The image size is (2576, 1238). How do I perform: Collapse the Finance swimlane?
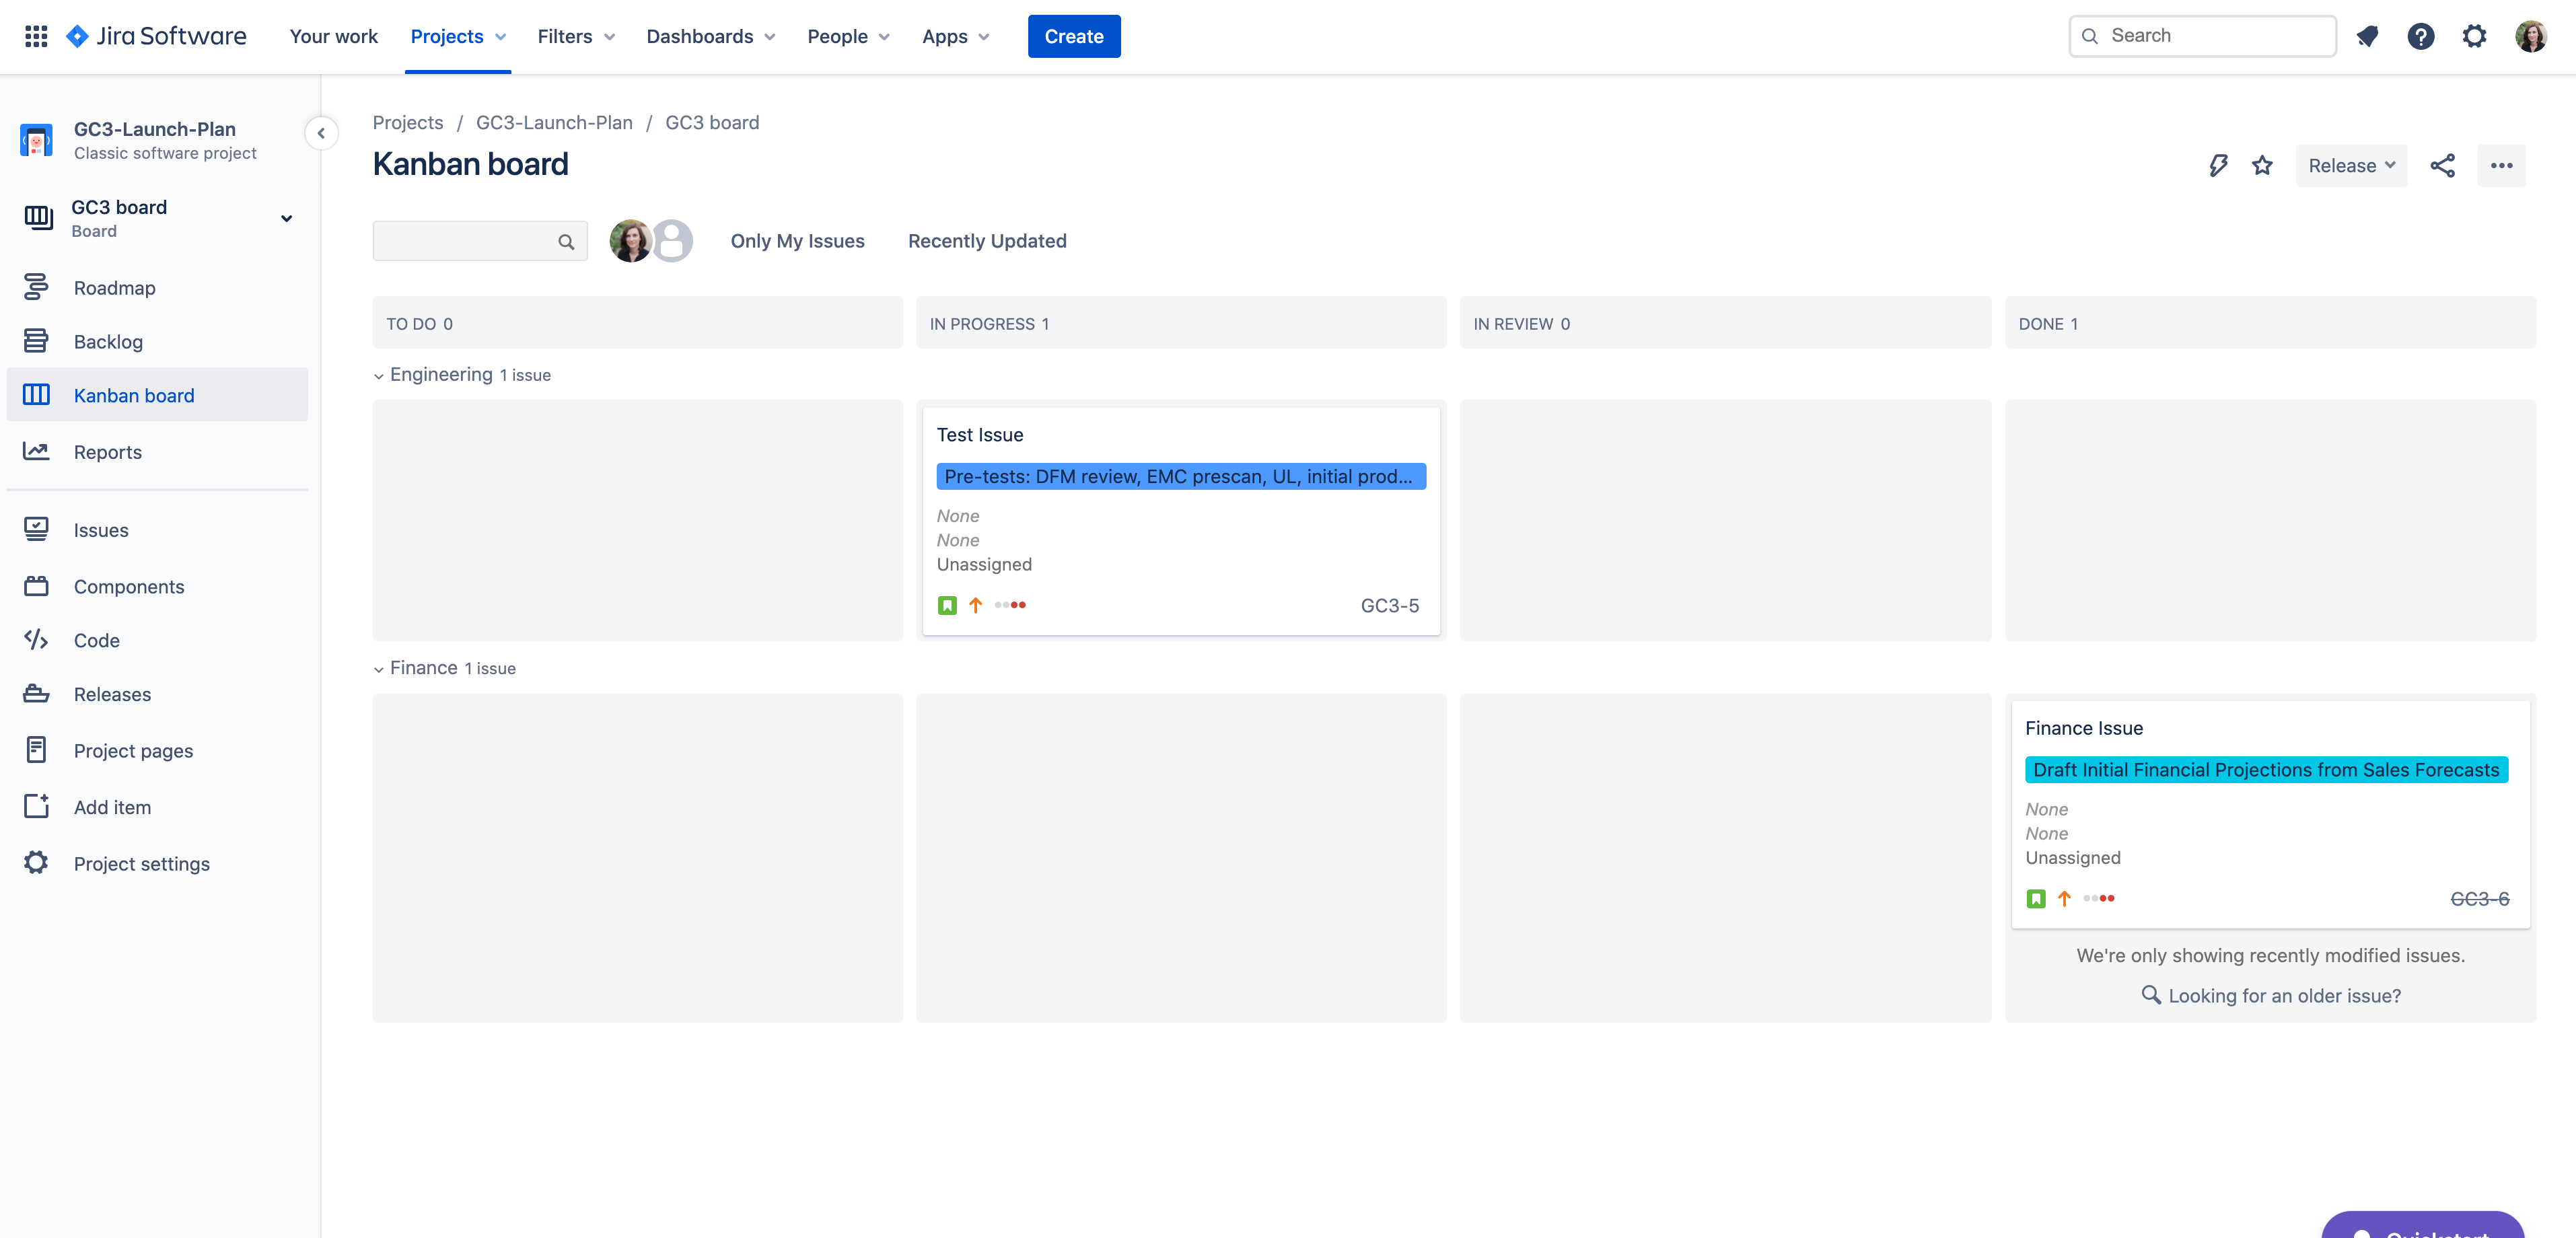point(379,669)
